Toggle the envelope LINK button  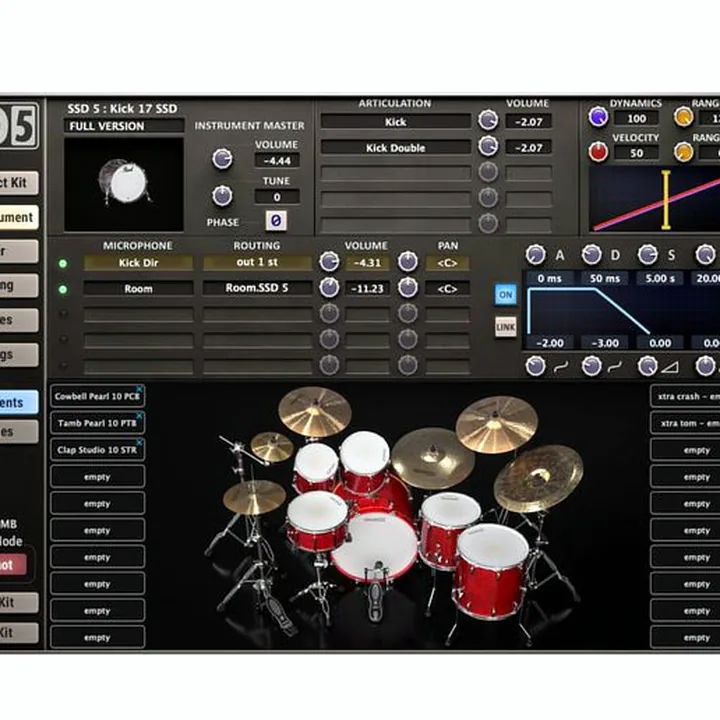[506, 327]
